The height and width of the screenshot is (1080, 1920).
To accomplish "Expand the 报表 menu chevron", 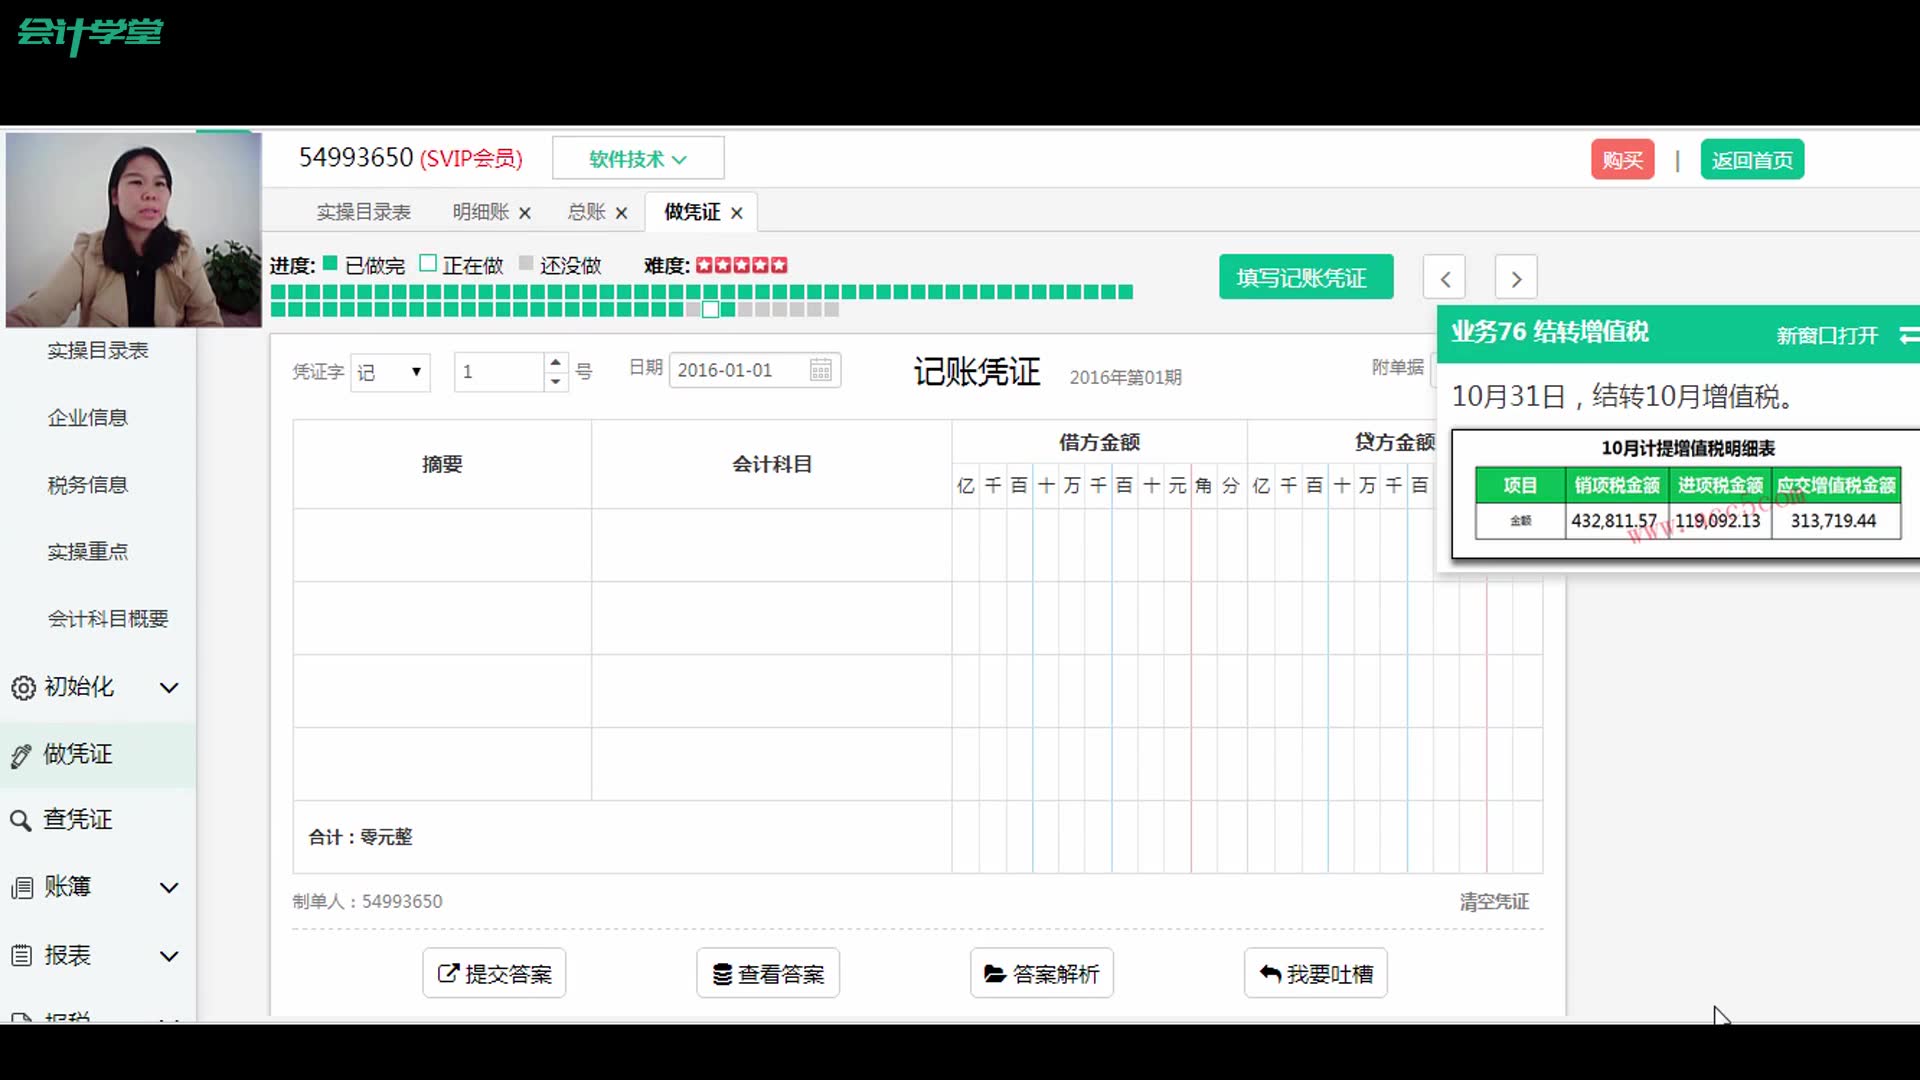I will [x=169, y=956].
